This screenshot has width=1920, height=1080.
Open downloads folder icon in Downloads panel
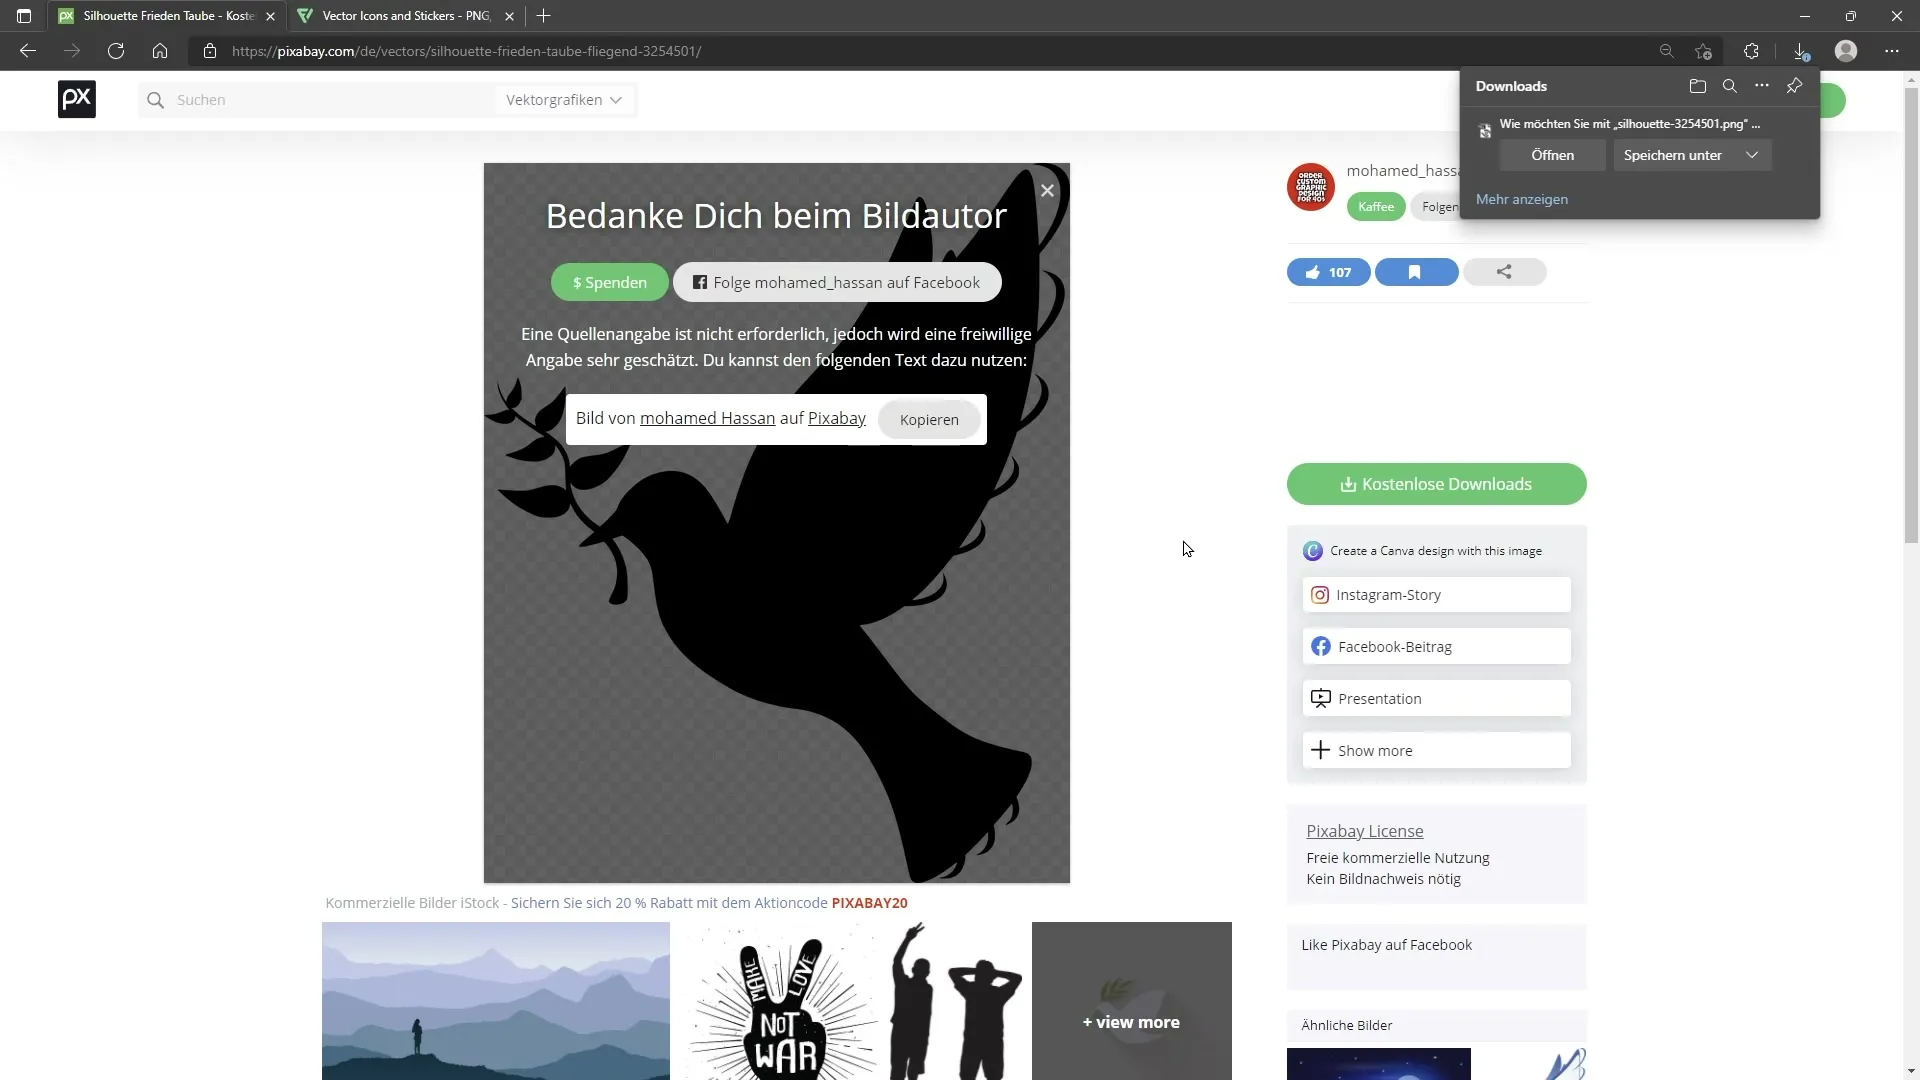[x=1698, y=86]
